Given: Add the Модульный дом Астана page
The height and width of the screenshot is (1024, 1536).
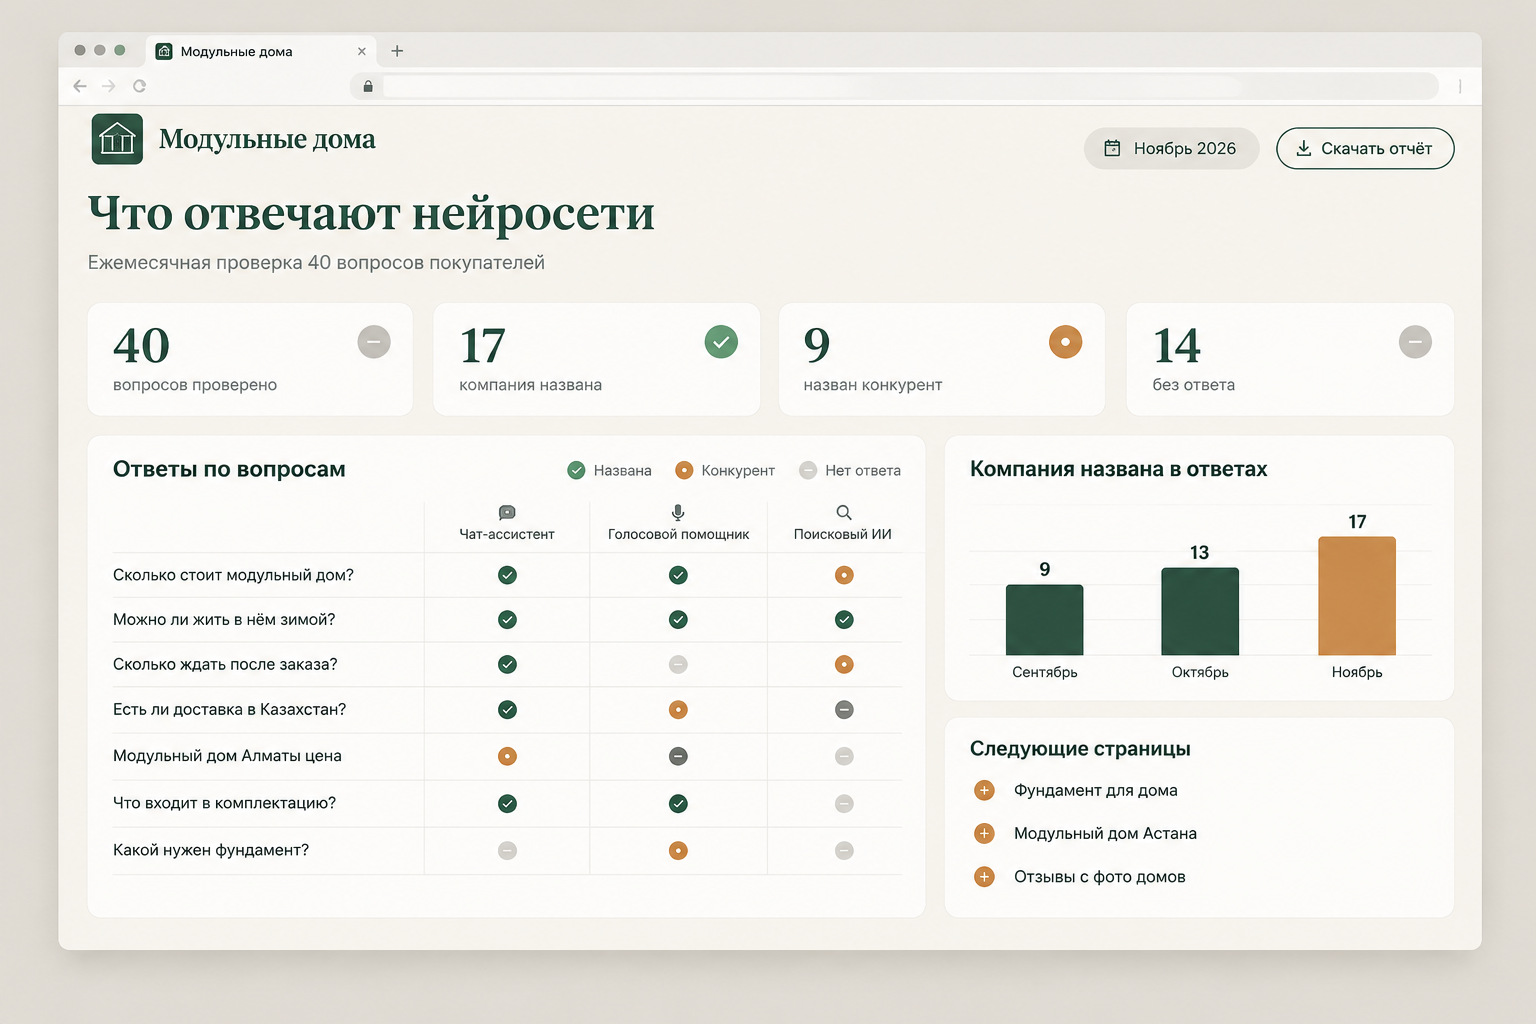Looking at the screenshot, I should pos(984,834).
